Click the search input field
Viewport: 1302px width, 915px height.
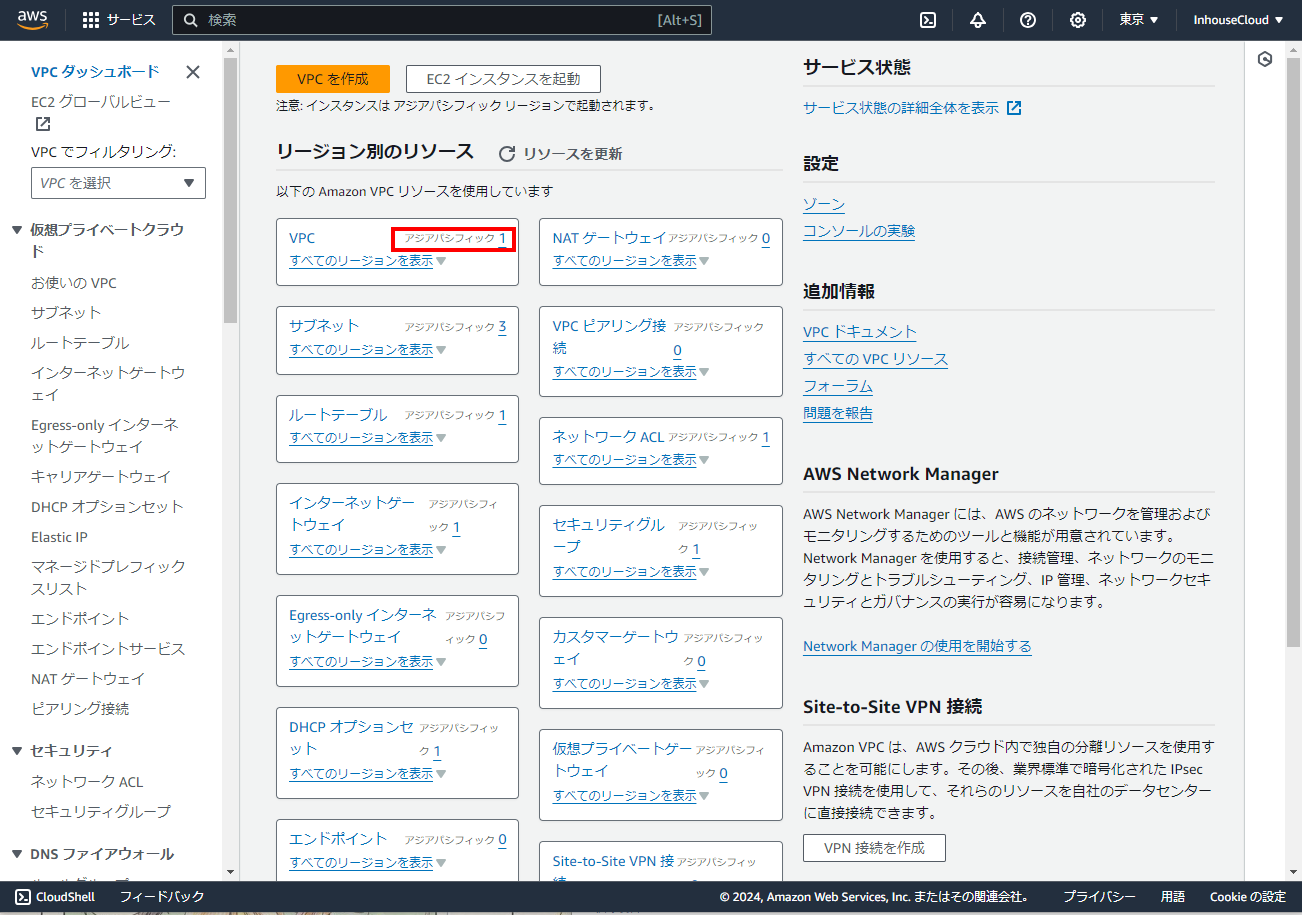430,20
